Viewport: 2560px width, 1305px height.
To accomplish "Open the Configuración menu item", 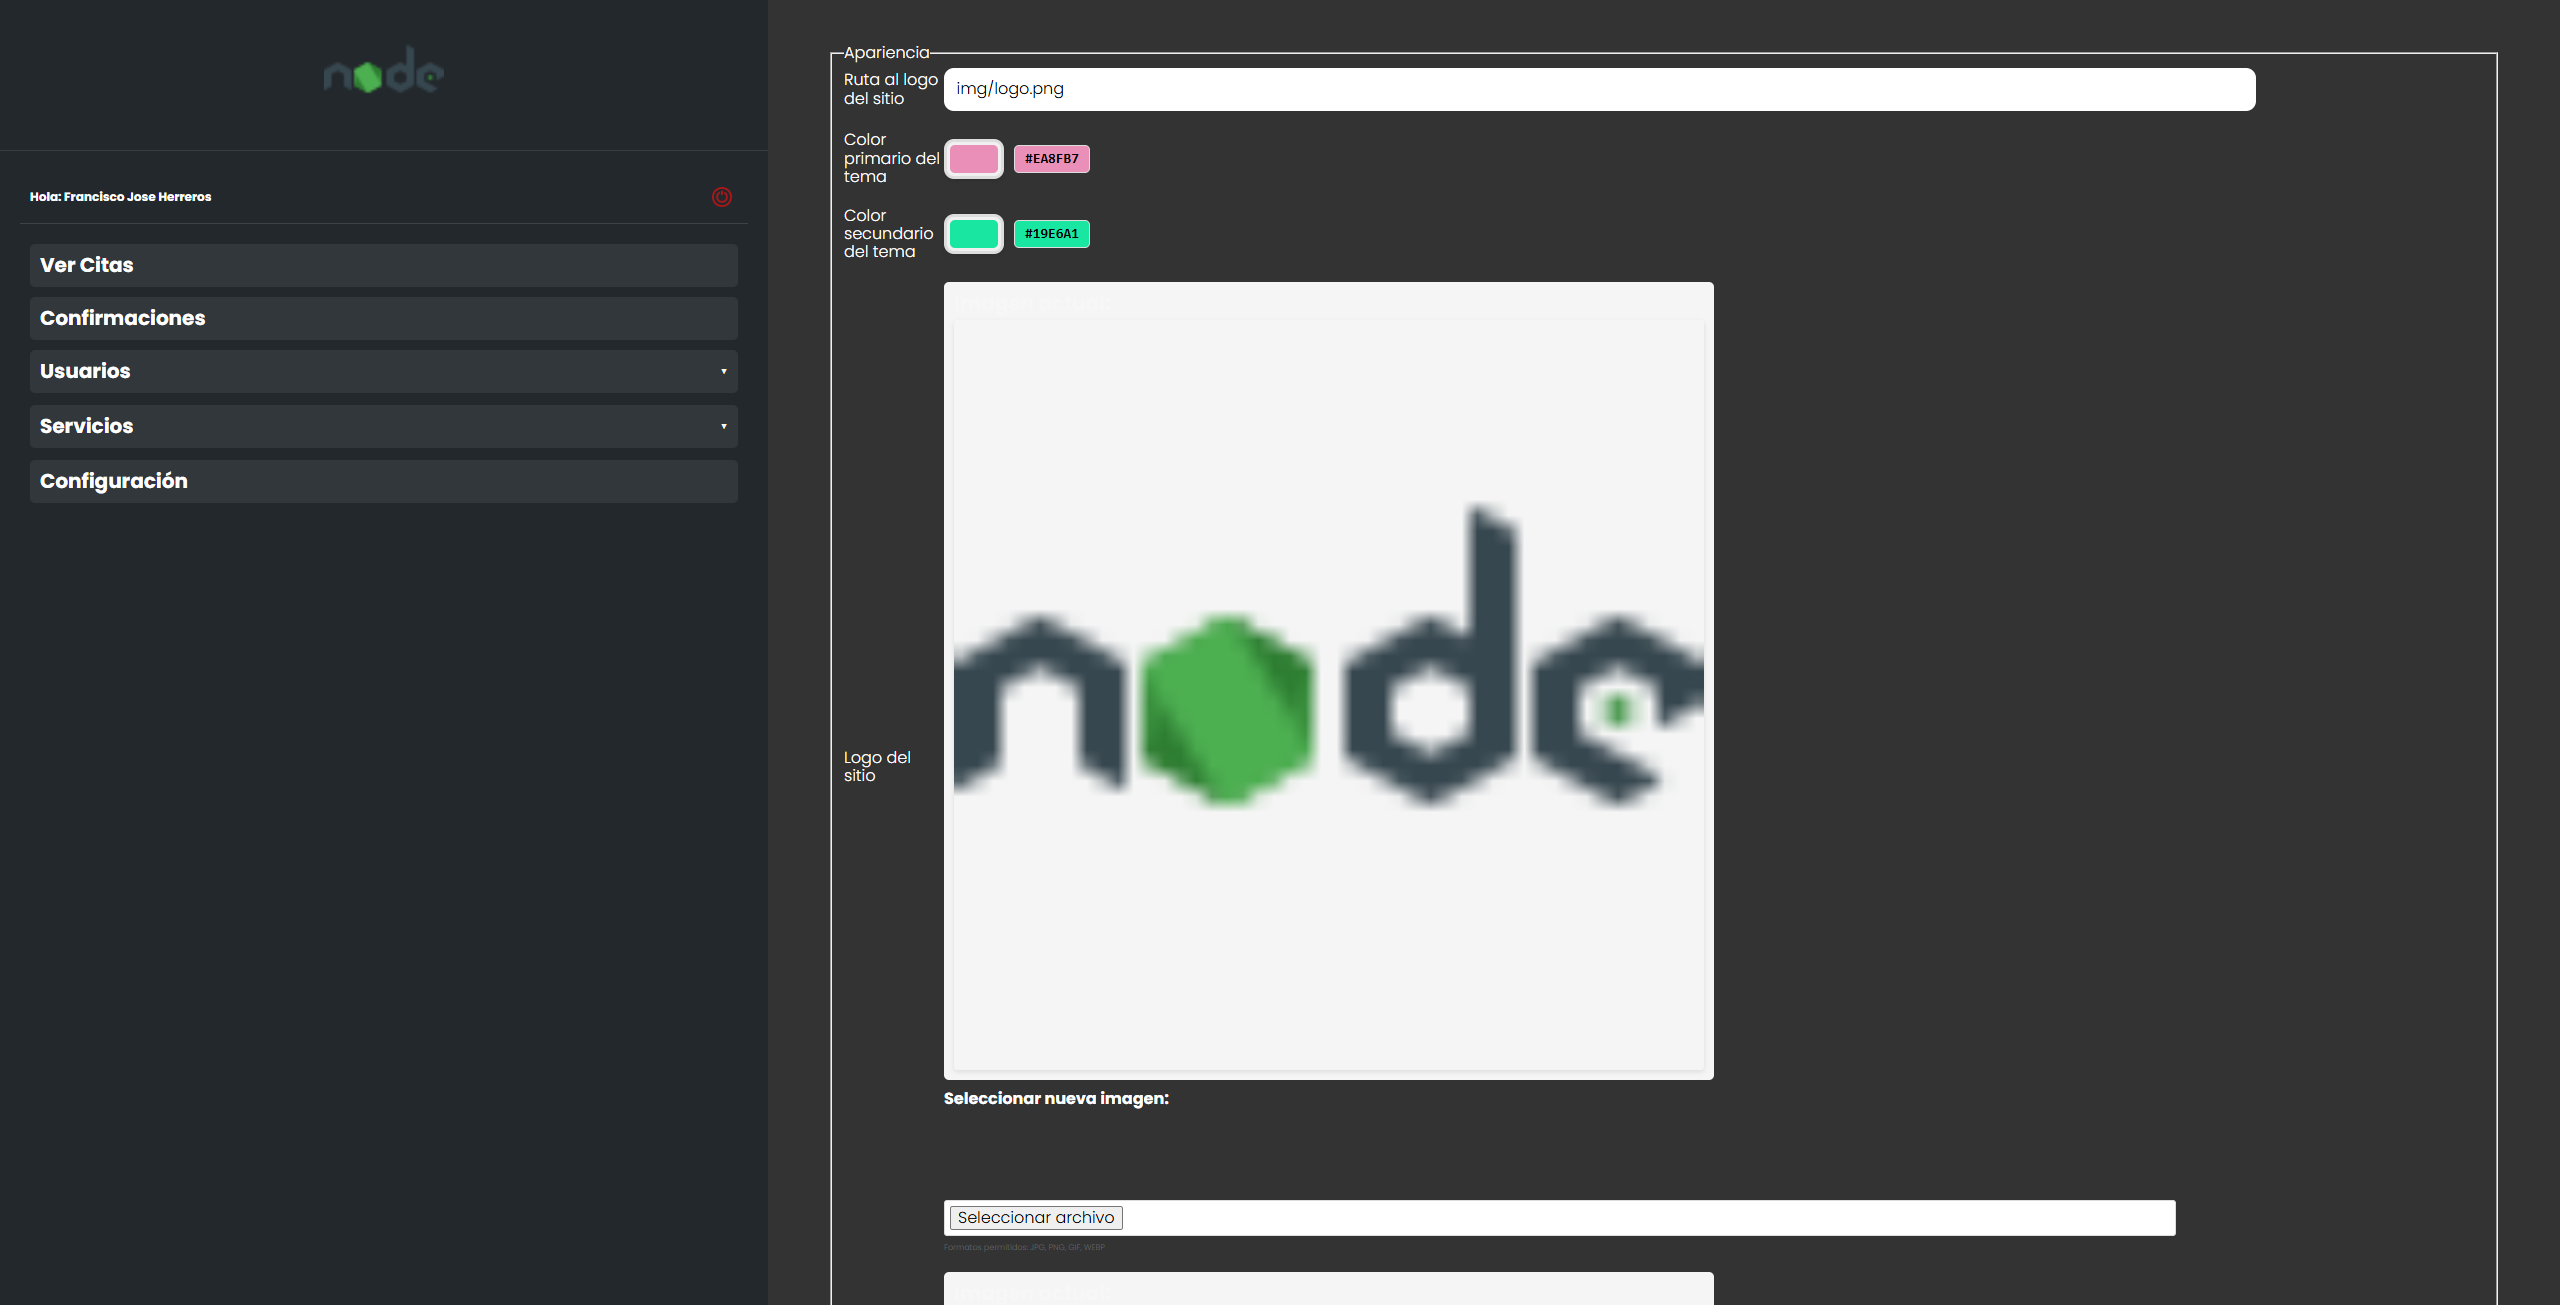I will click(384, 481).
